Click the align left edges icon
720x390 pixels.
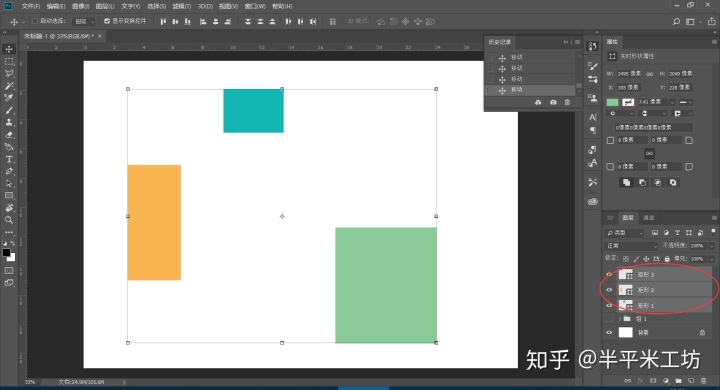coord(203,22)
